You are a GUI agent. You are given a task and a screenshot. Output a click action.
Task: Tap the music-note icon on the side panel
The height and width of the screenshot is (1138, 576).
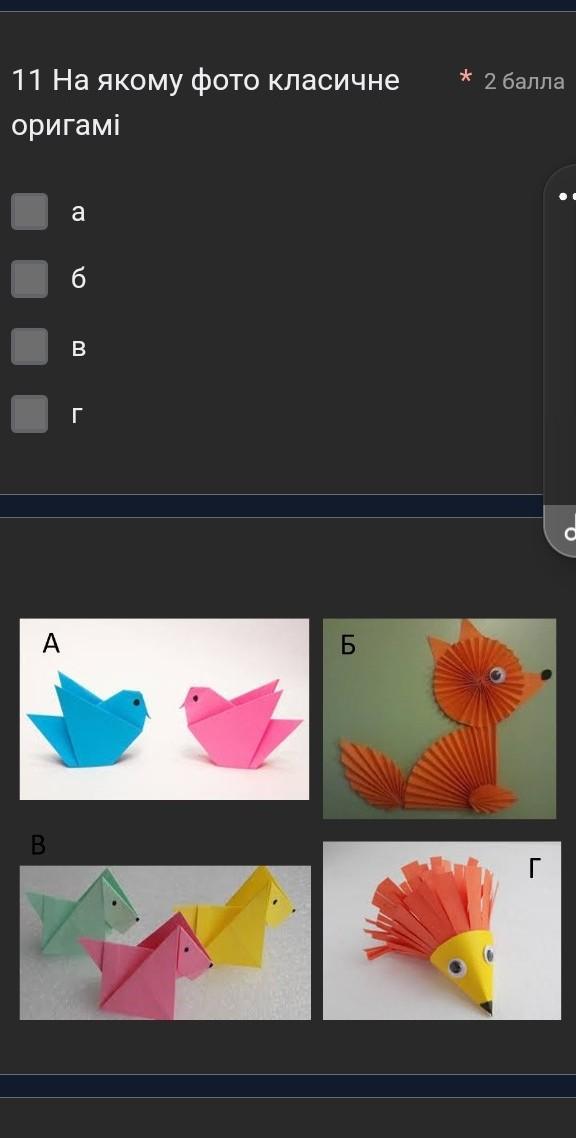pos(570,528)
